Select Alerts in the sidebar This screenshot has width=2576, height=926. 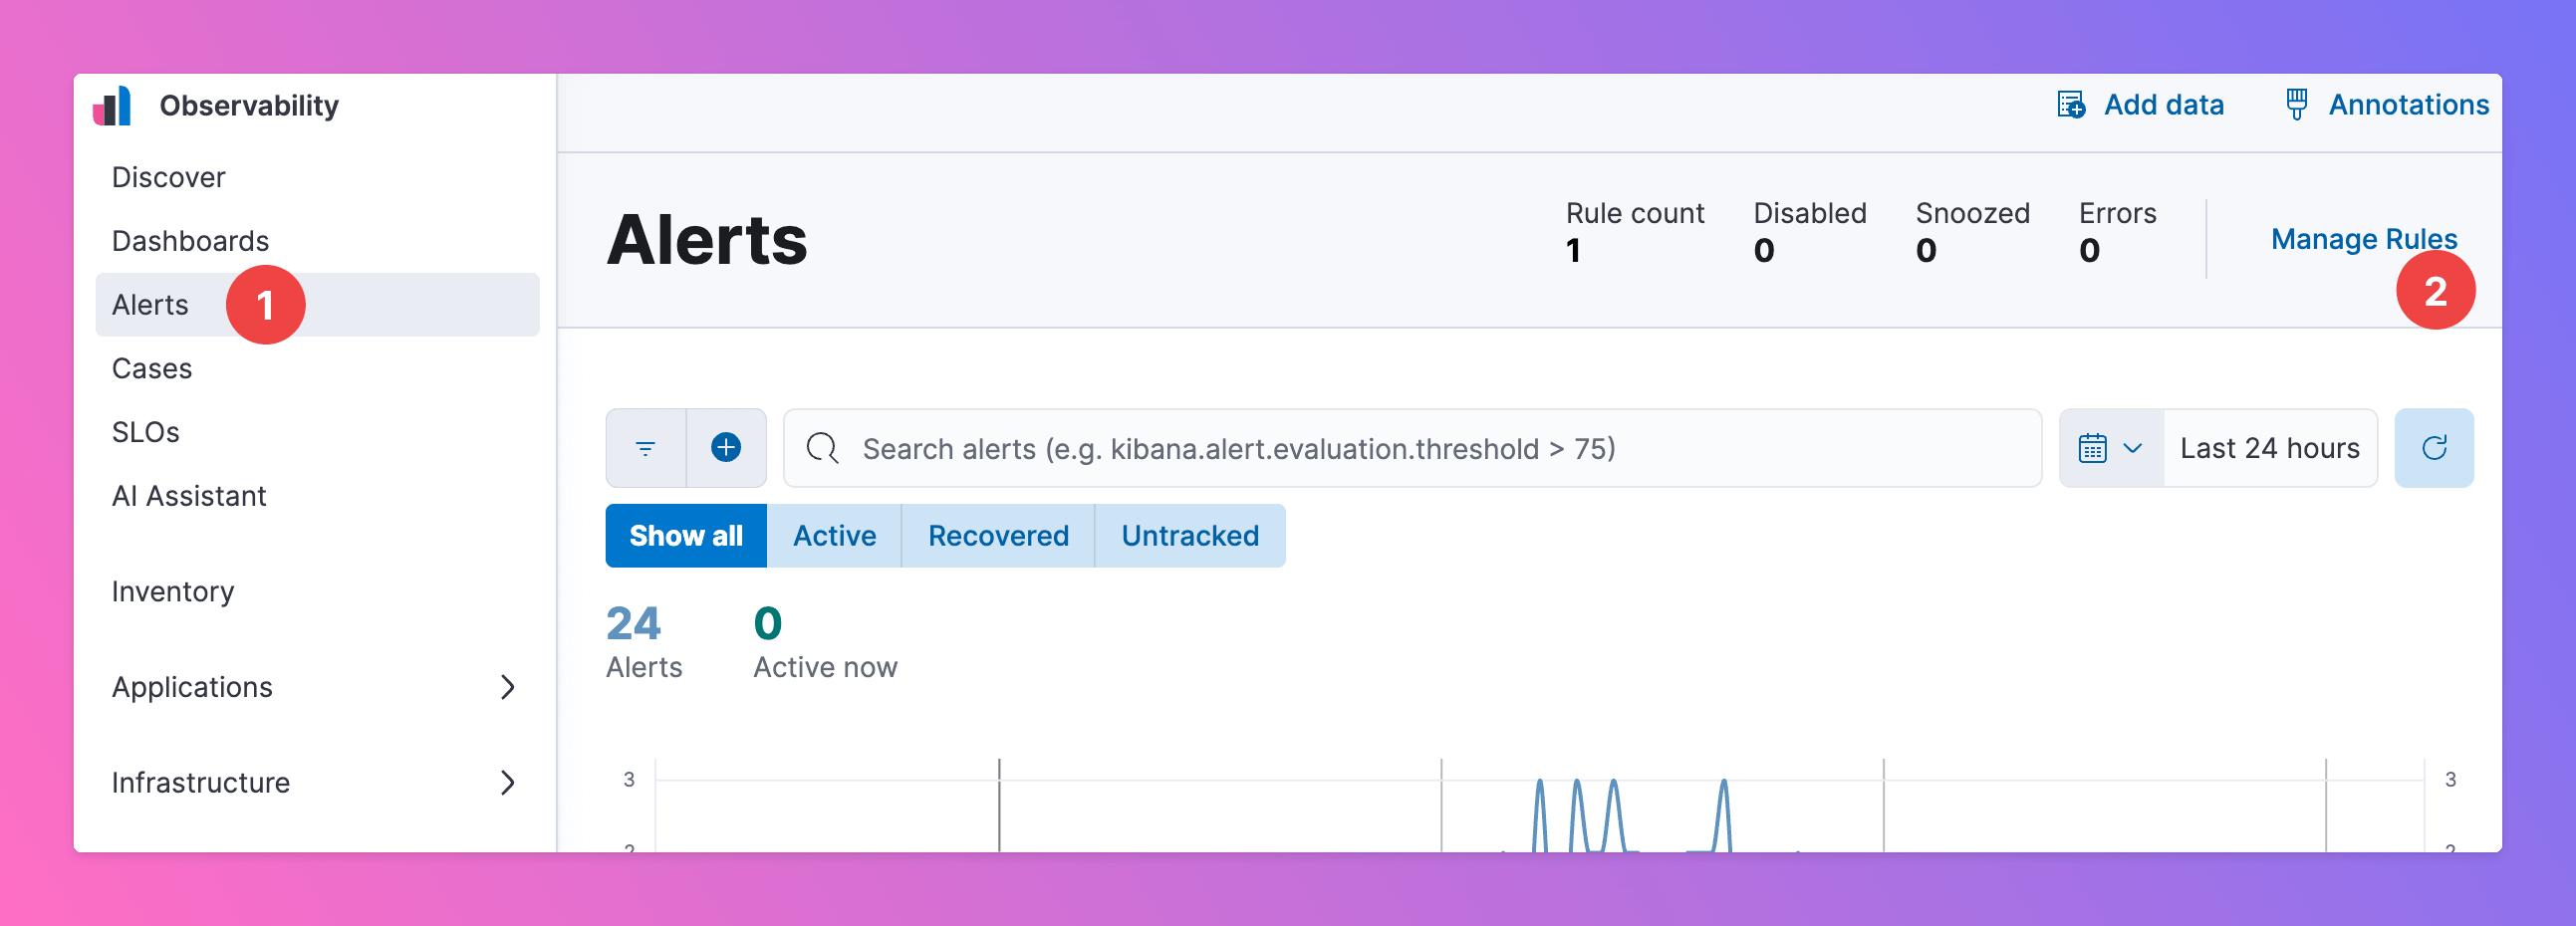pyautogui.click(x=317, y=305)
